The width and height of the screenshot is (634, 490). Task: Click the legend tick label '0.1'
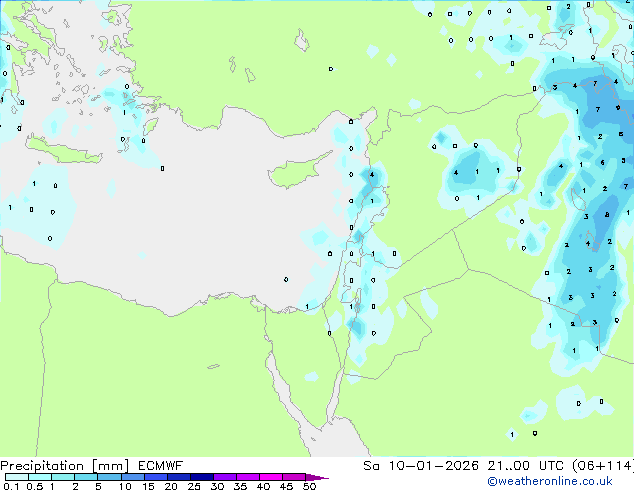(x=11, y=486)
